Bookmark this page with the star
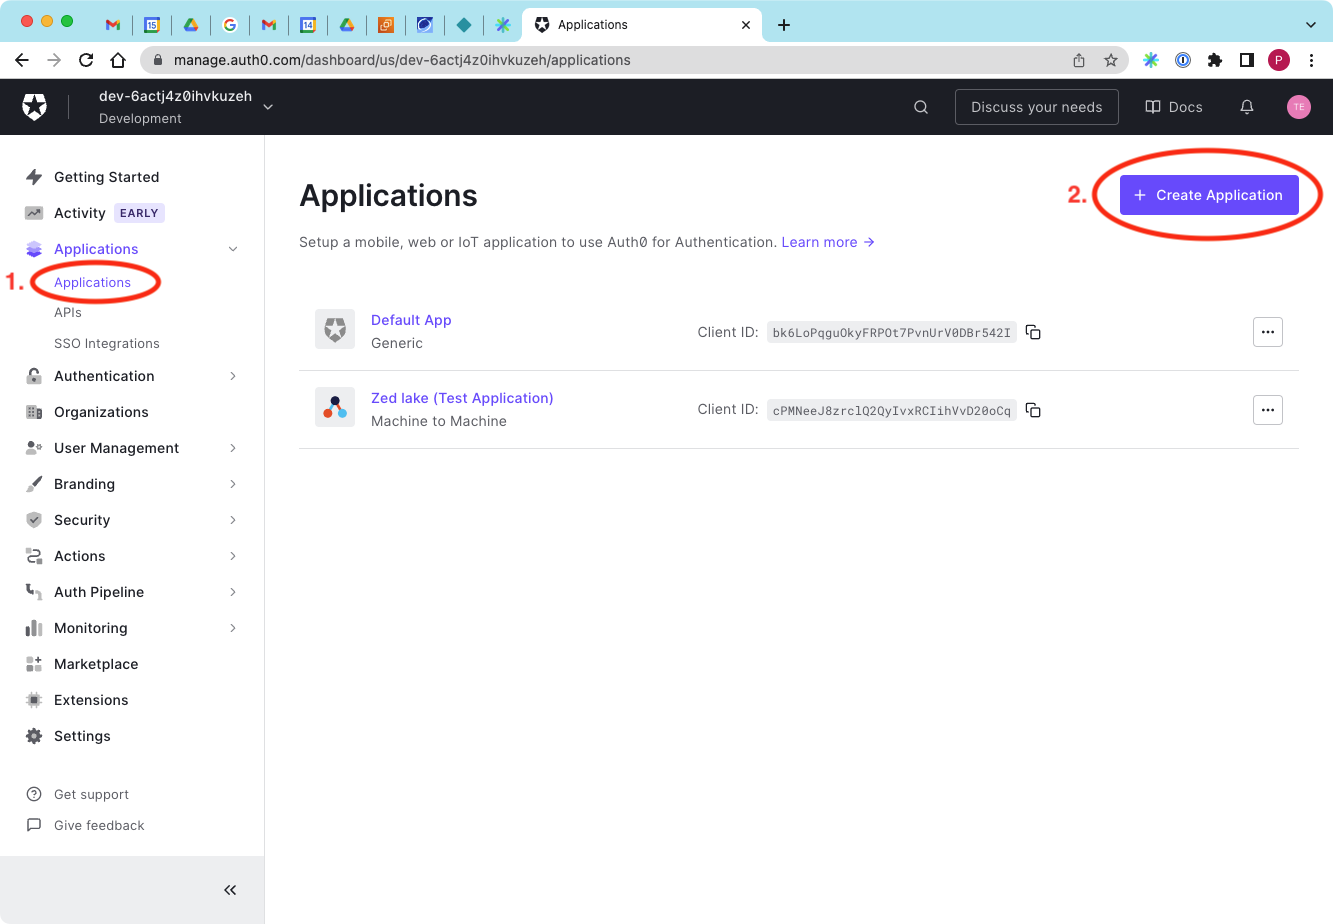 pos(1111,60)
